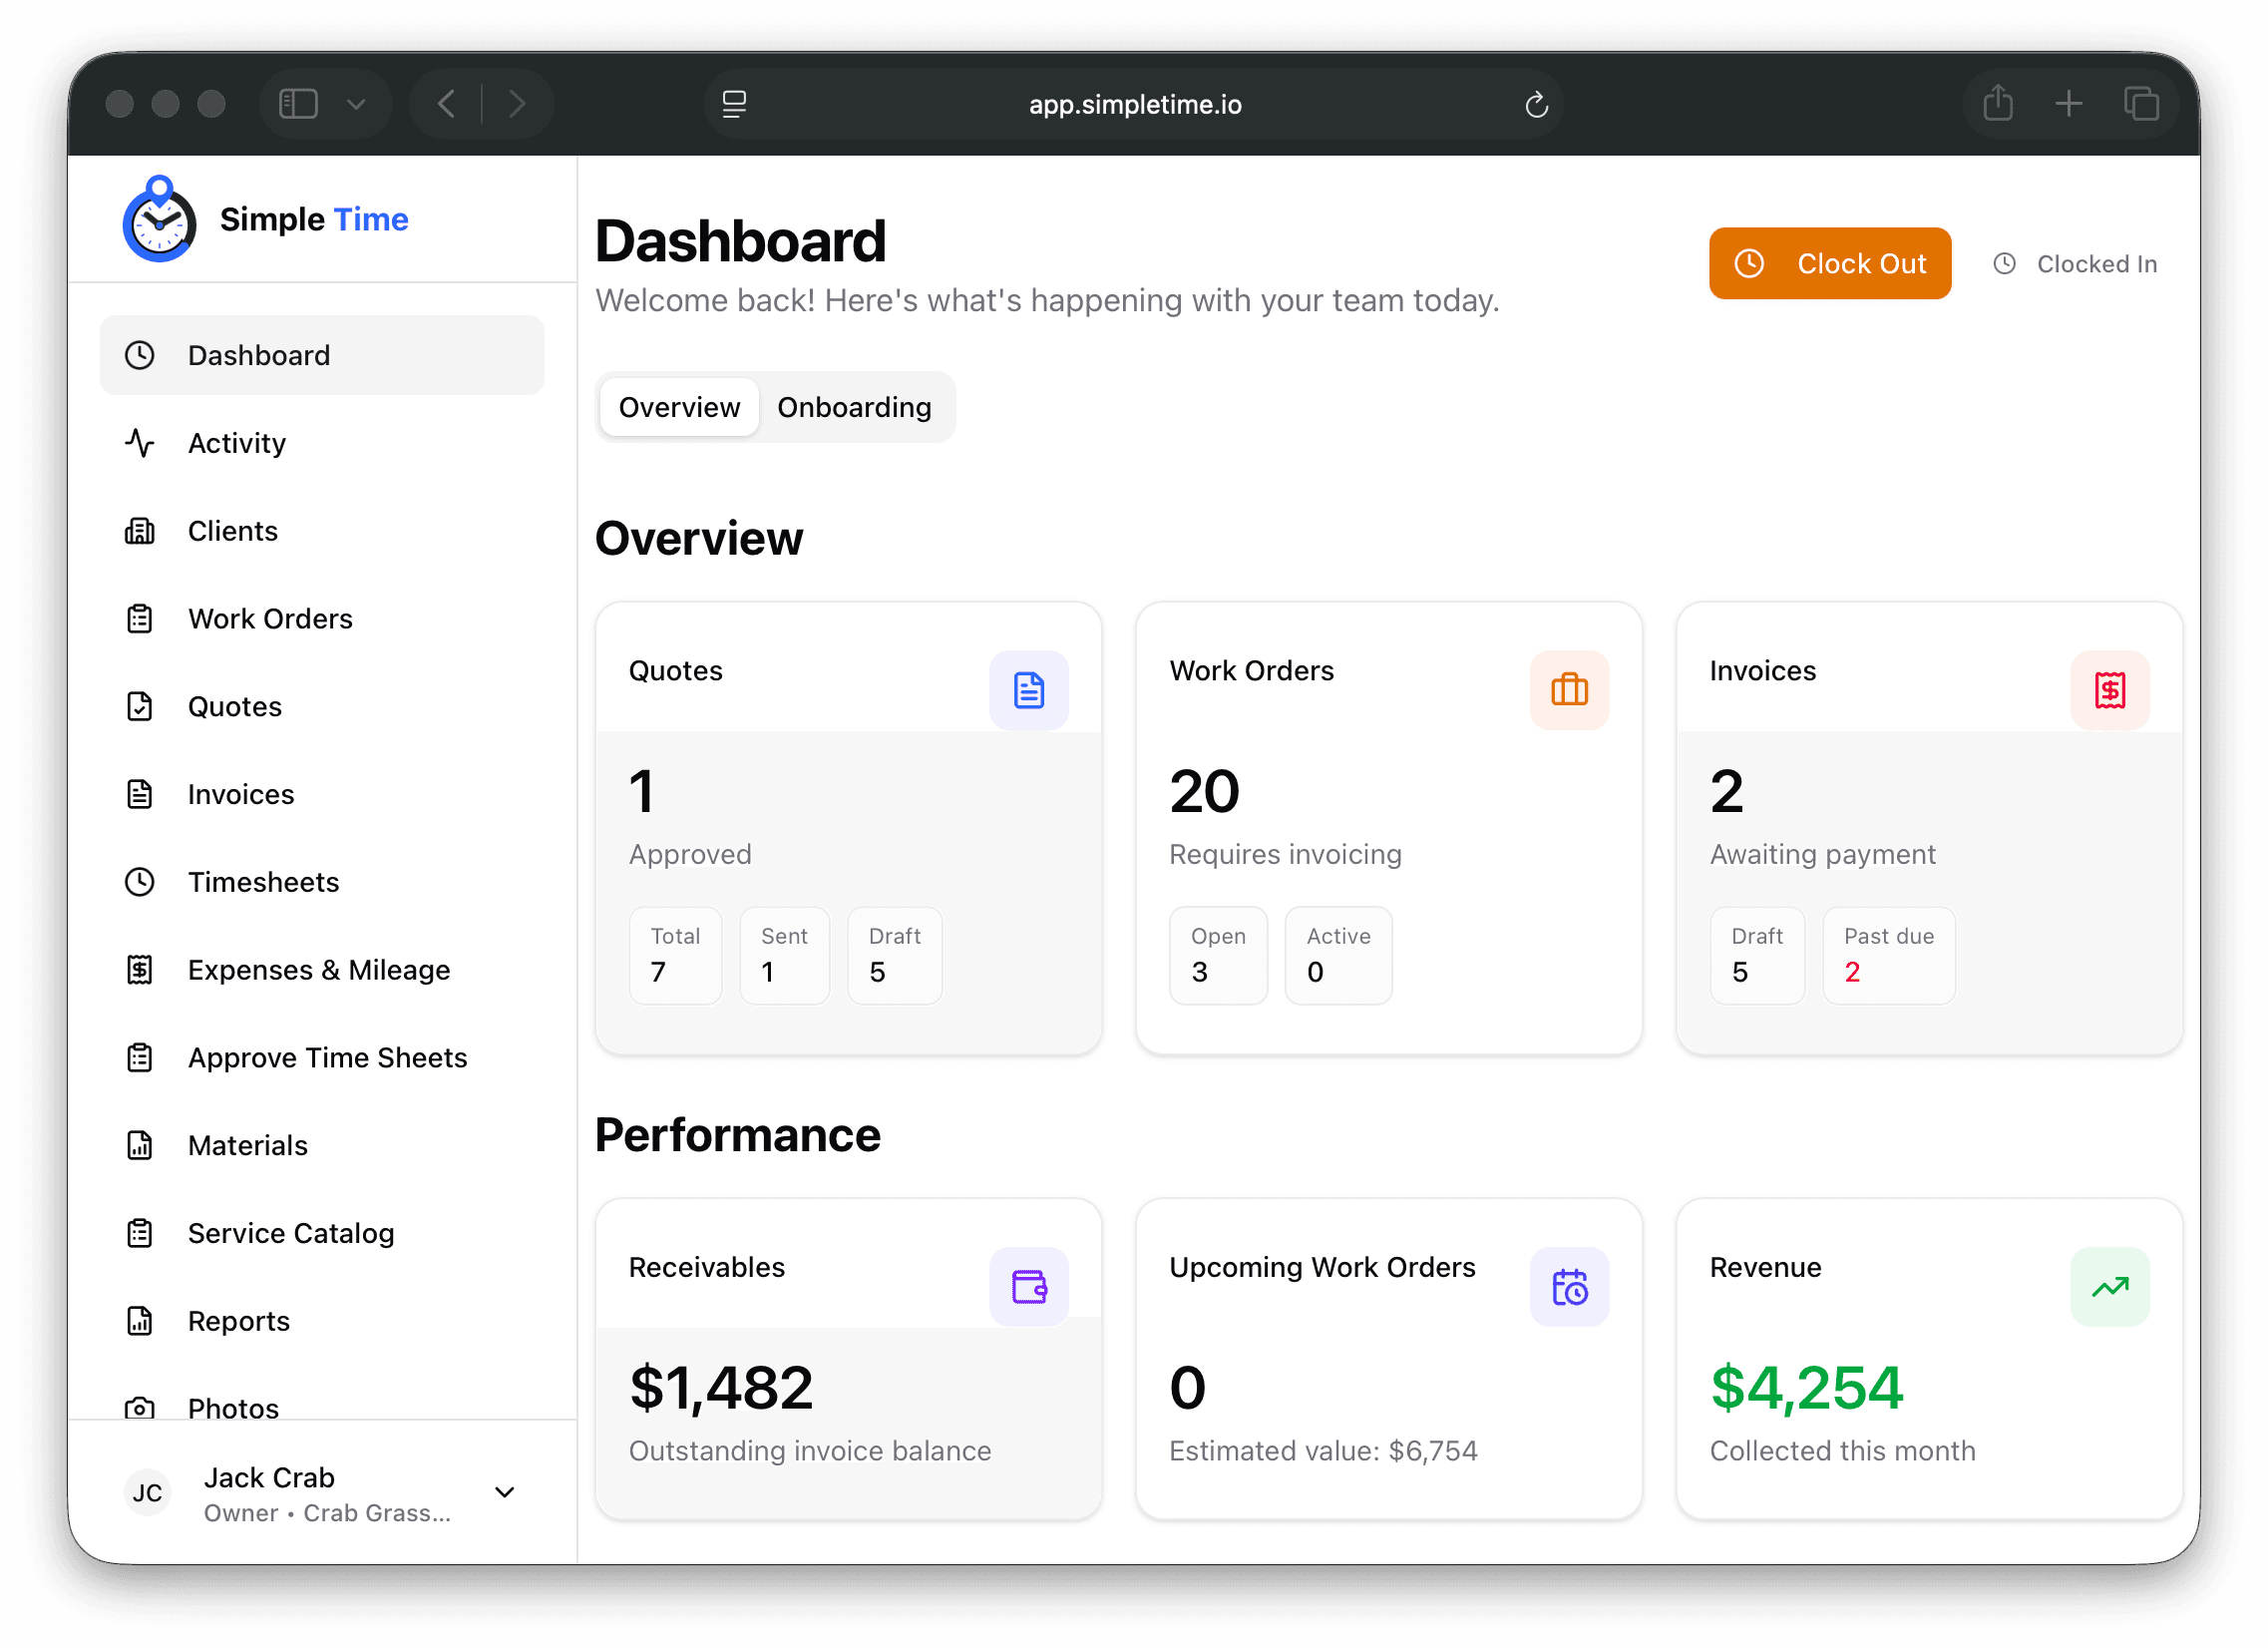
Task: Expand the browser sidebar options chevron
Action: coord(356,104)
